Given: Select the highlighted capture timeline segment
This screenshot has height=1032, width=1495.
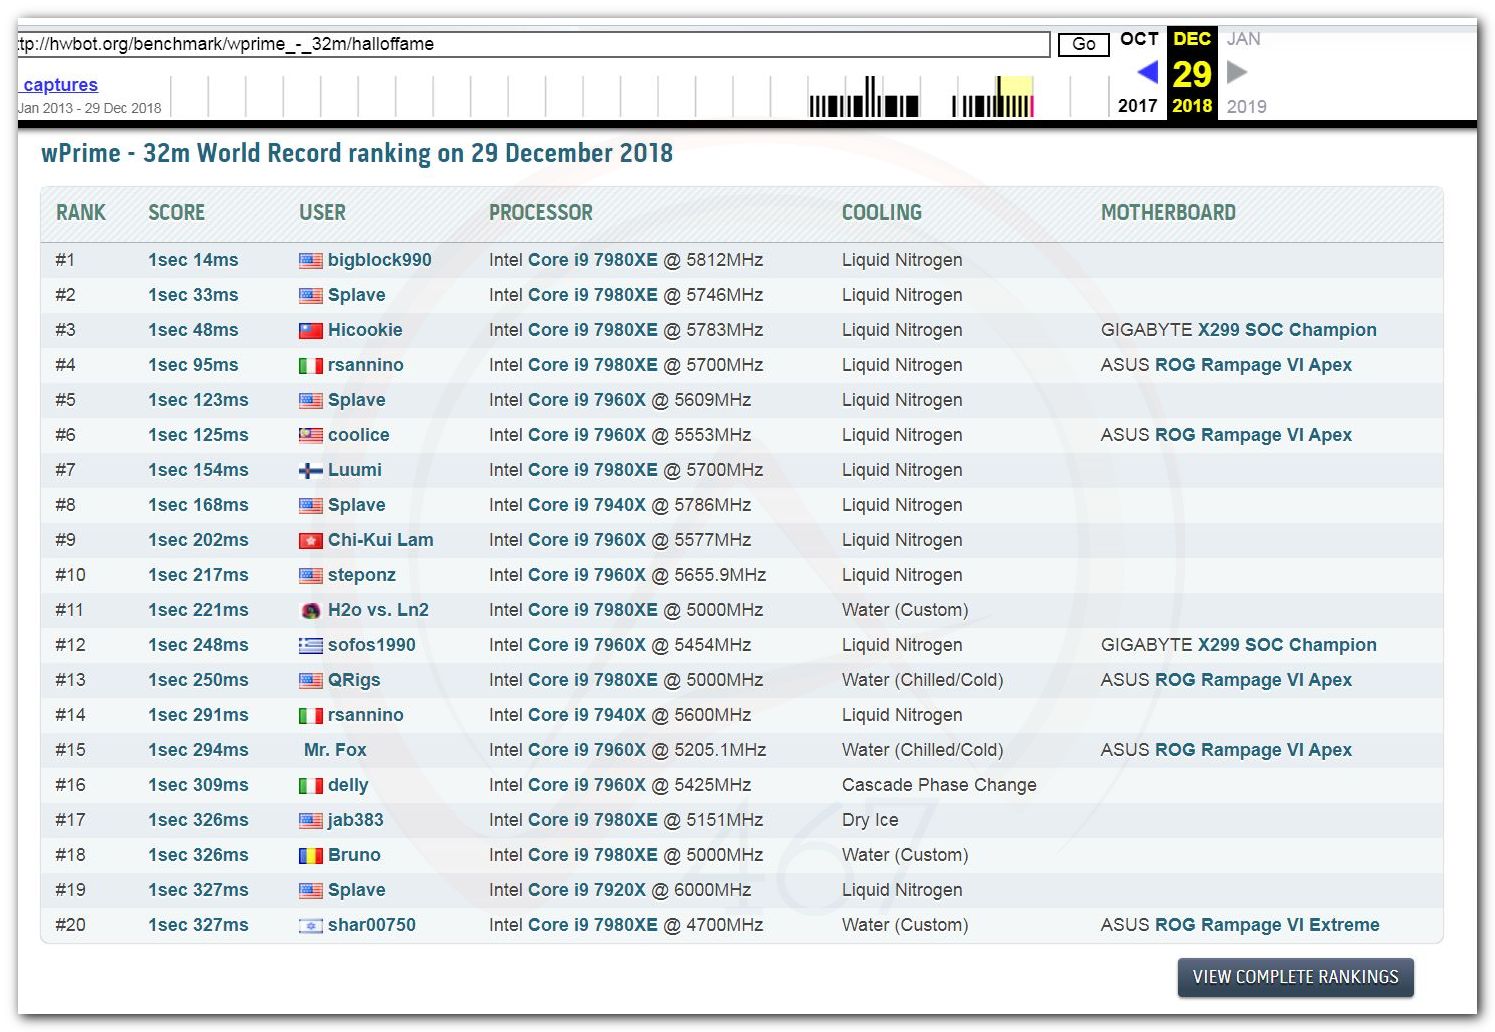Looking at the screenshot, I should (x=1015, y=97).
